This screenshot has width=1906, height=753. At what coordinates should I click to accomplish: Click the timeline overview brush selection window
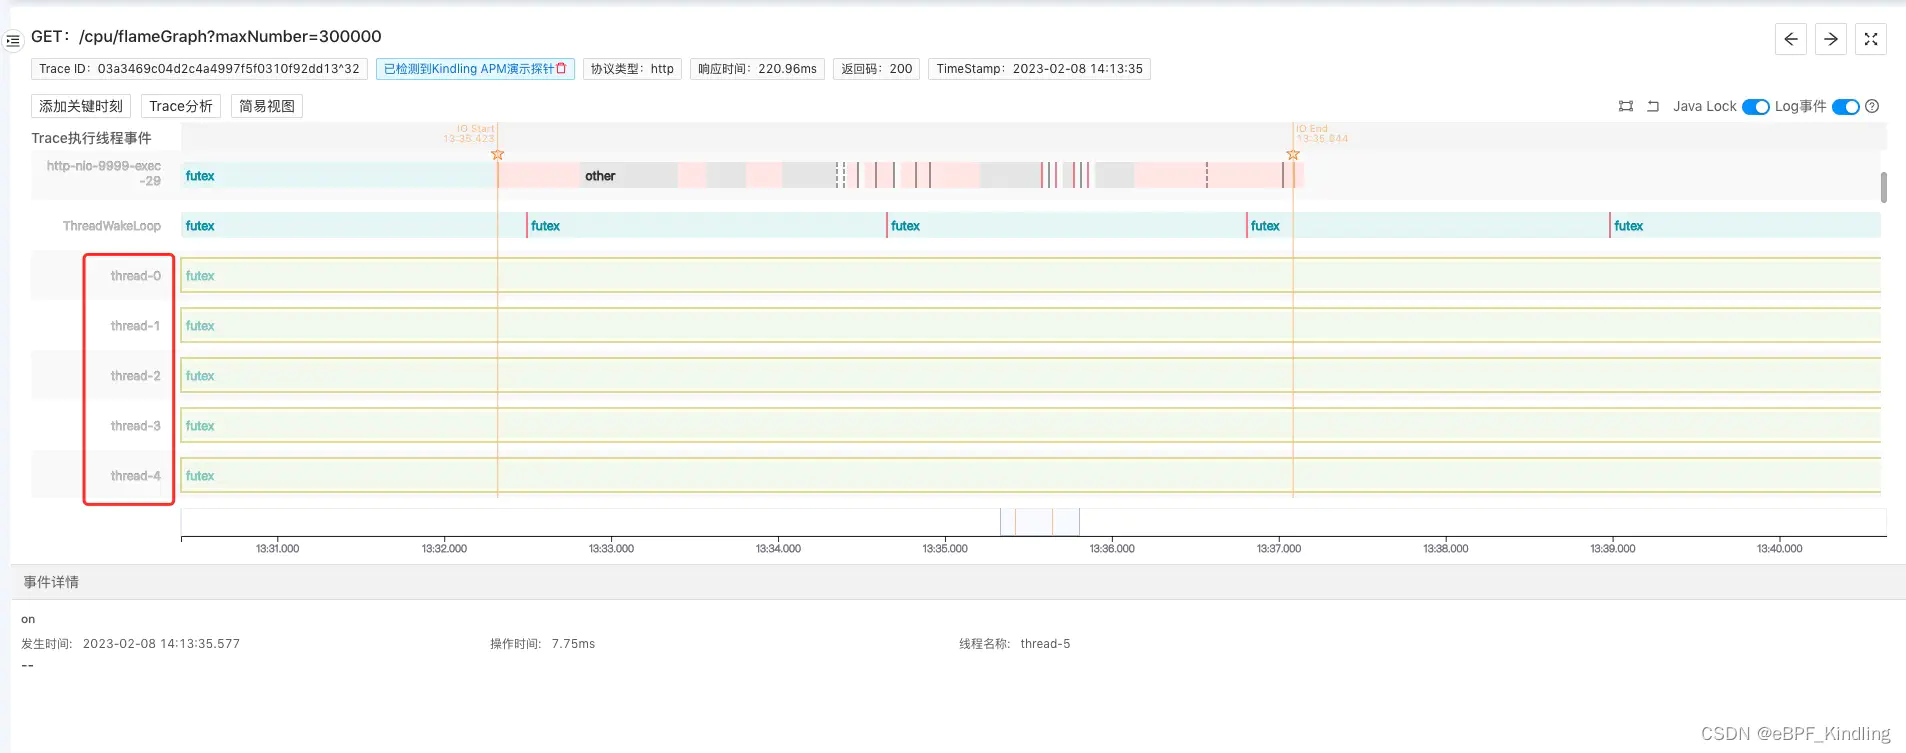coord(1039,521)
